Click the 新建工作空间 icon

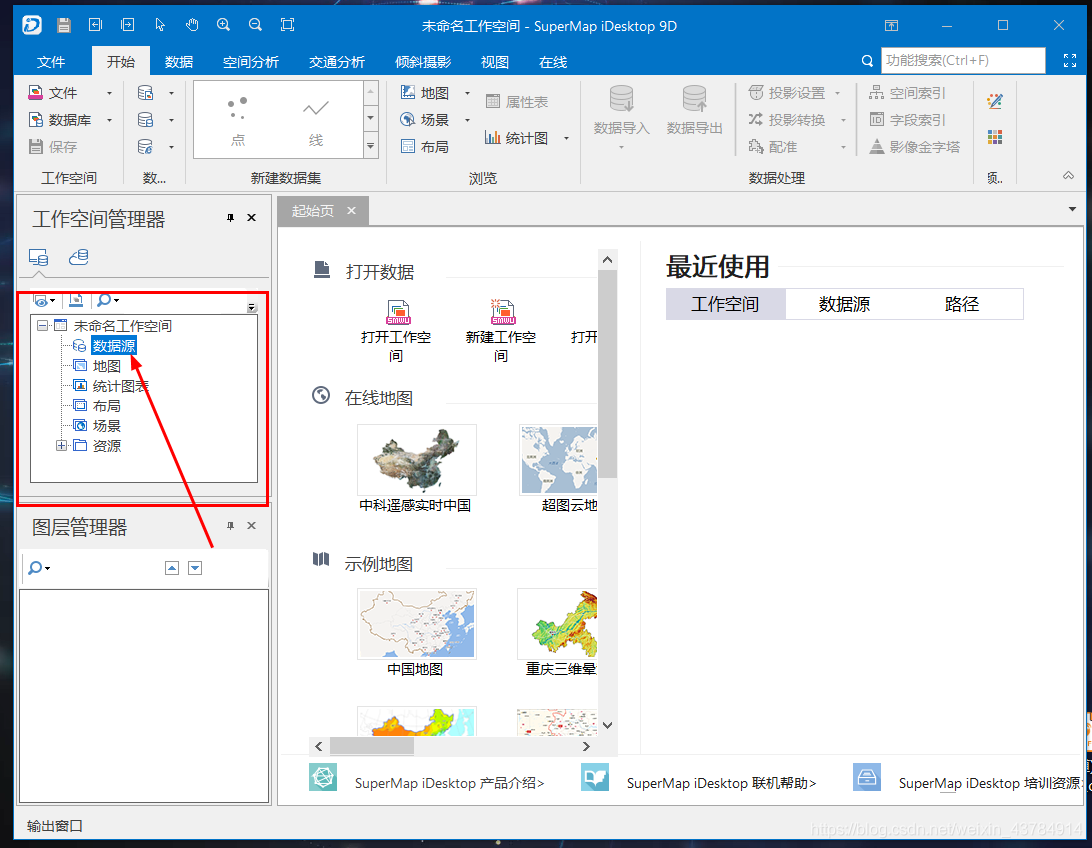(x=502, y=313)
